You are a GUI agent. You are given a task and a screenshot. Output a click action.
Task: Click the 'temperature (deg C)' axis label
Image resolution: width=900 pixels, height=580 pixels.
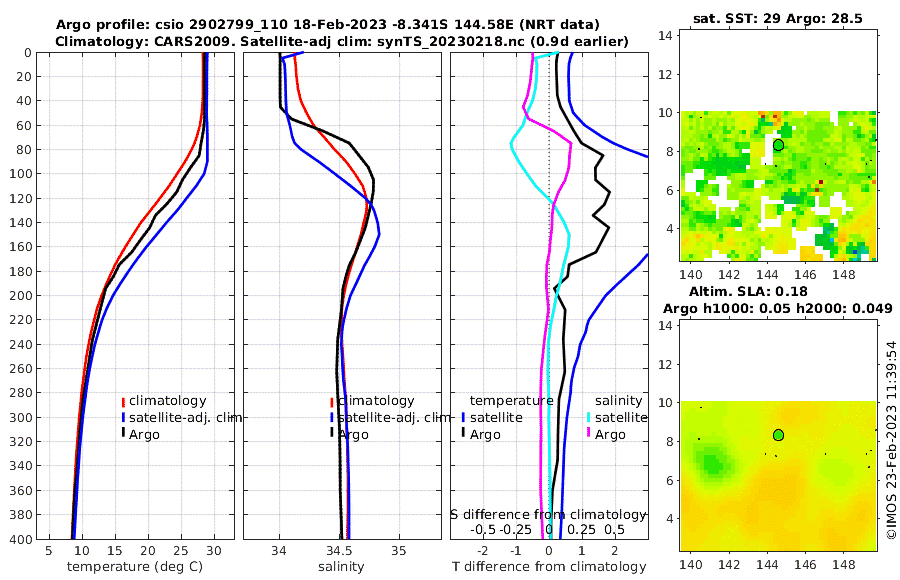[x=135, y=567]
